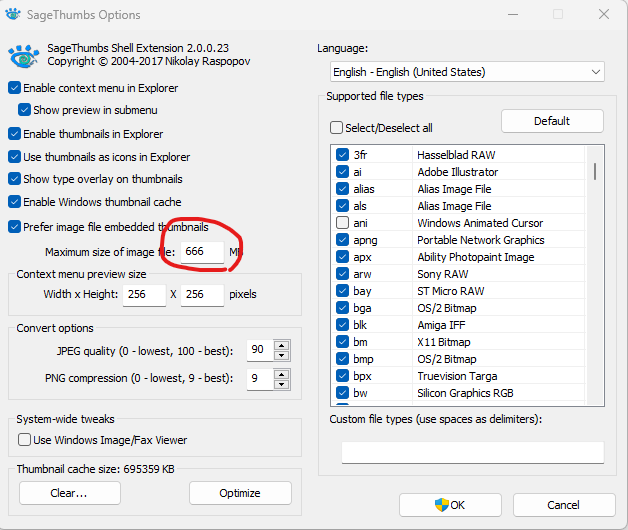The height and width of the screenshot is (530, 628).
Task: Open the Language dropdown
Action: [x=467, y=72]
